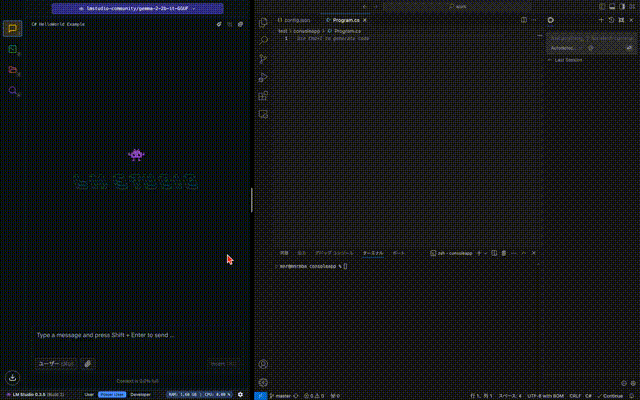Open the downloads icon in LM Studio

coord(13,378)
